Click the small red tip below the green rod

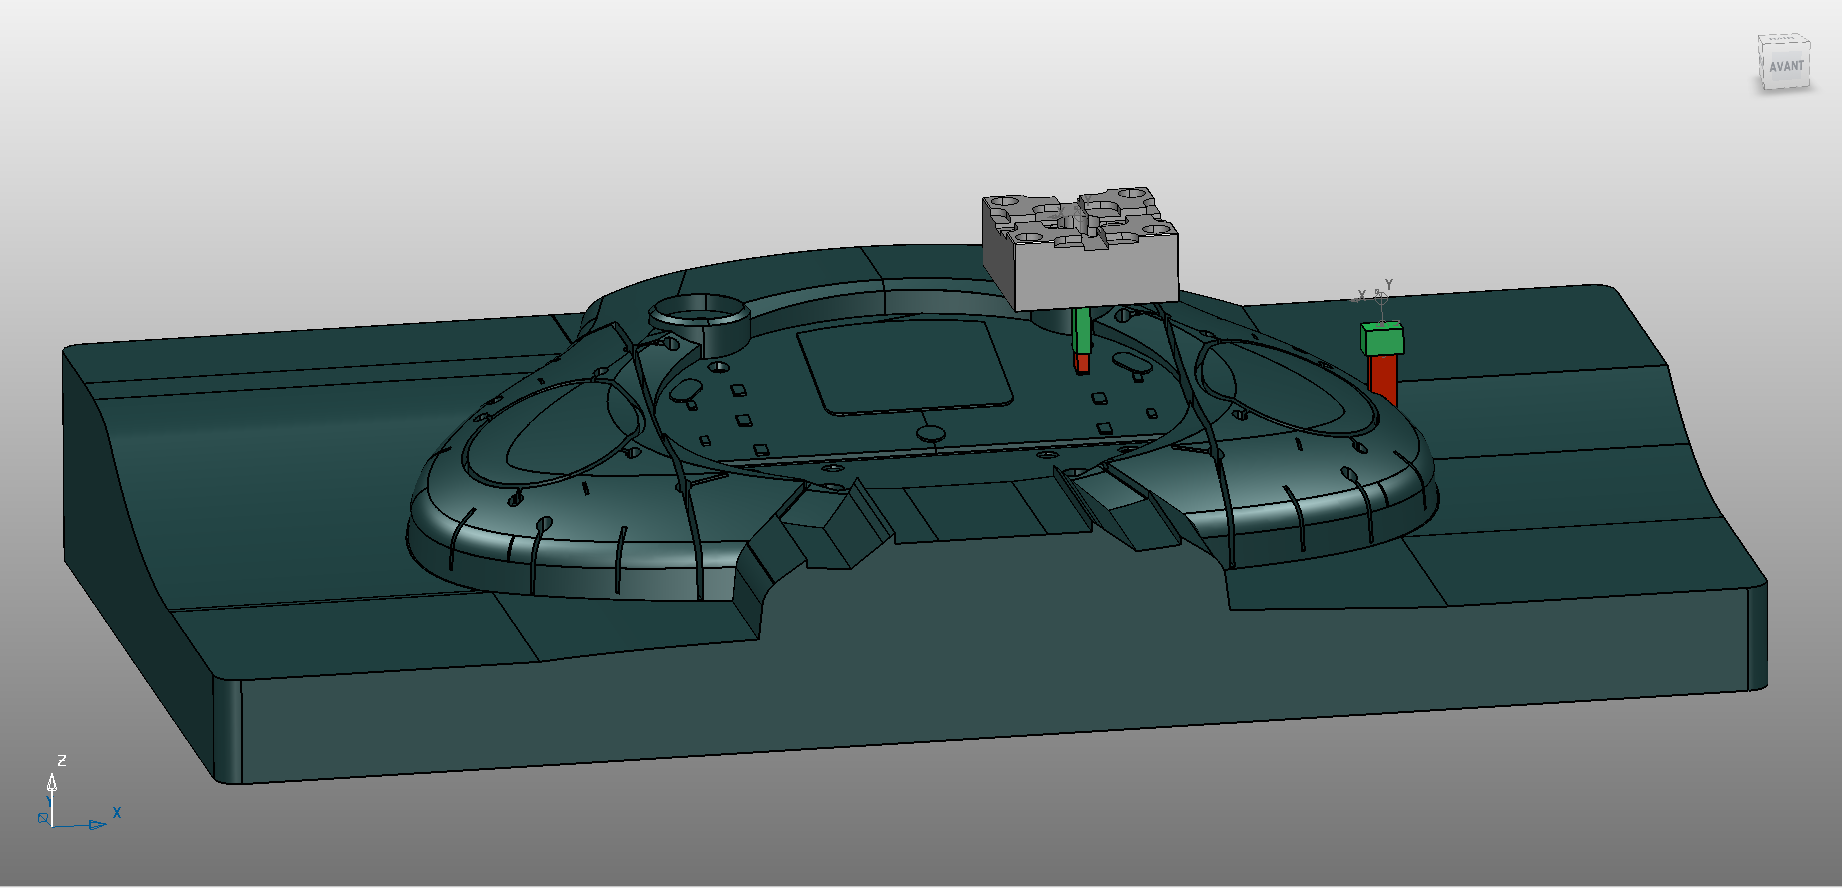(1081, 363)
